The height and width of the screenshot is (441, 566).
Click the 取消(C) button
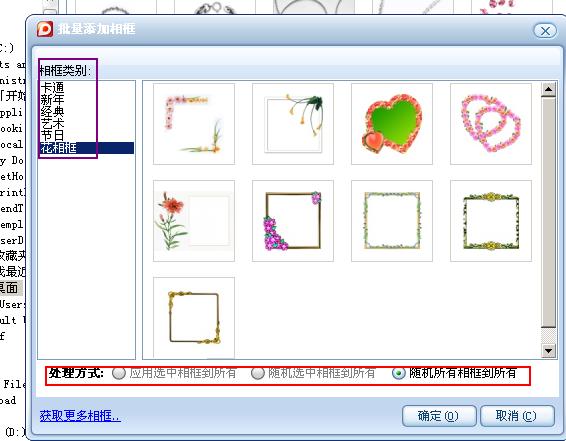click(x=517, y=416)
